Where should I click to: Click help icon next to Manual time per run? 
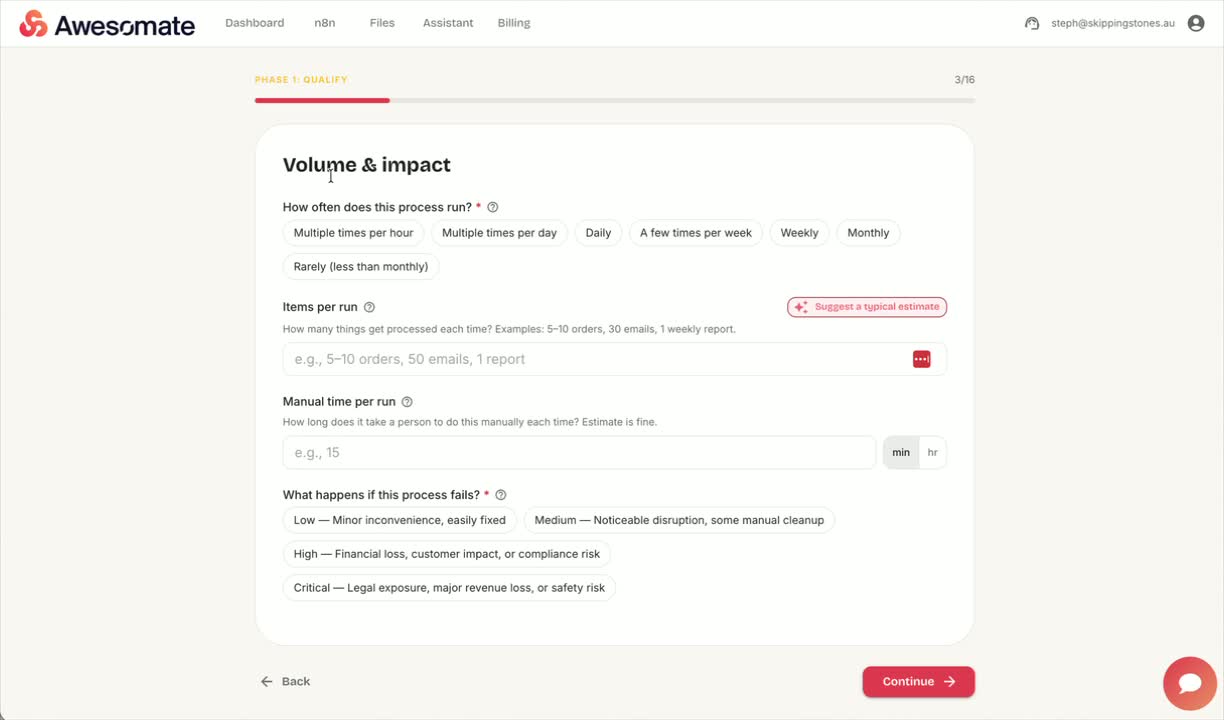point(407,402)
